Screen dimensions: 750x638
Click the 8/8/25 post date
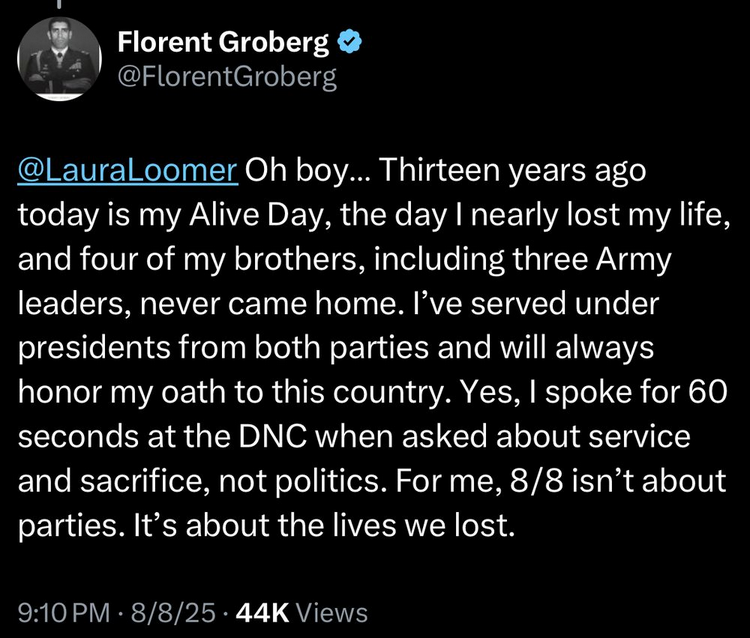point(173,613)
